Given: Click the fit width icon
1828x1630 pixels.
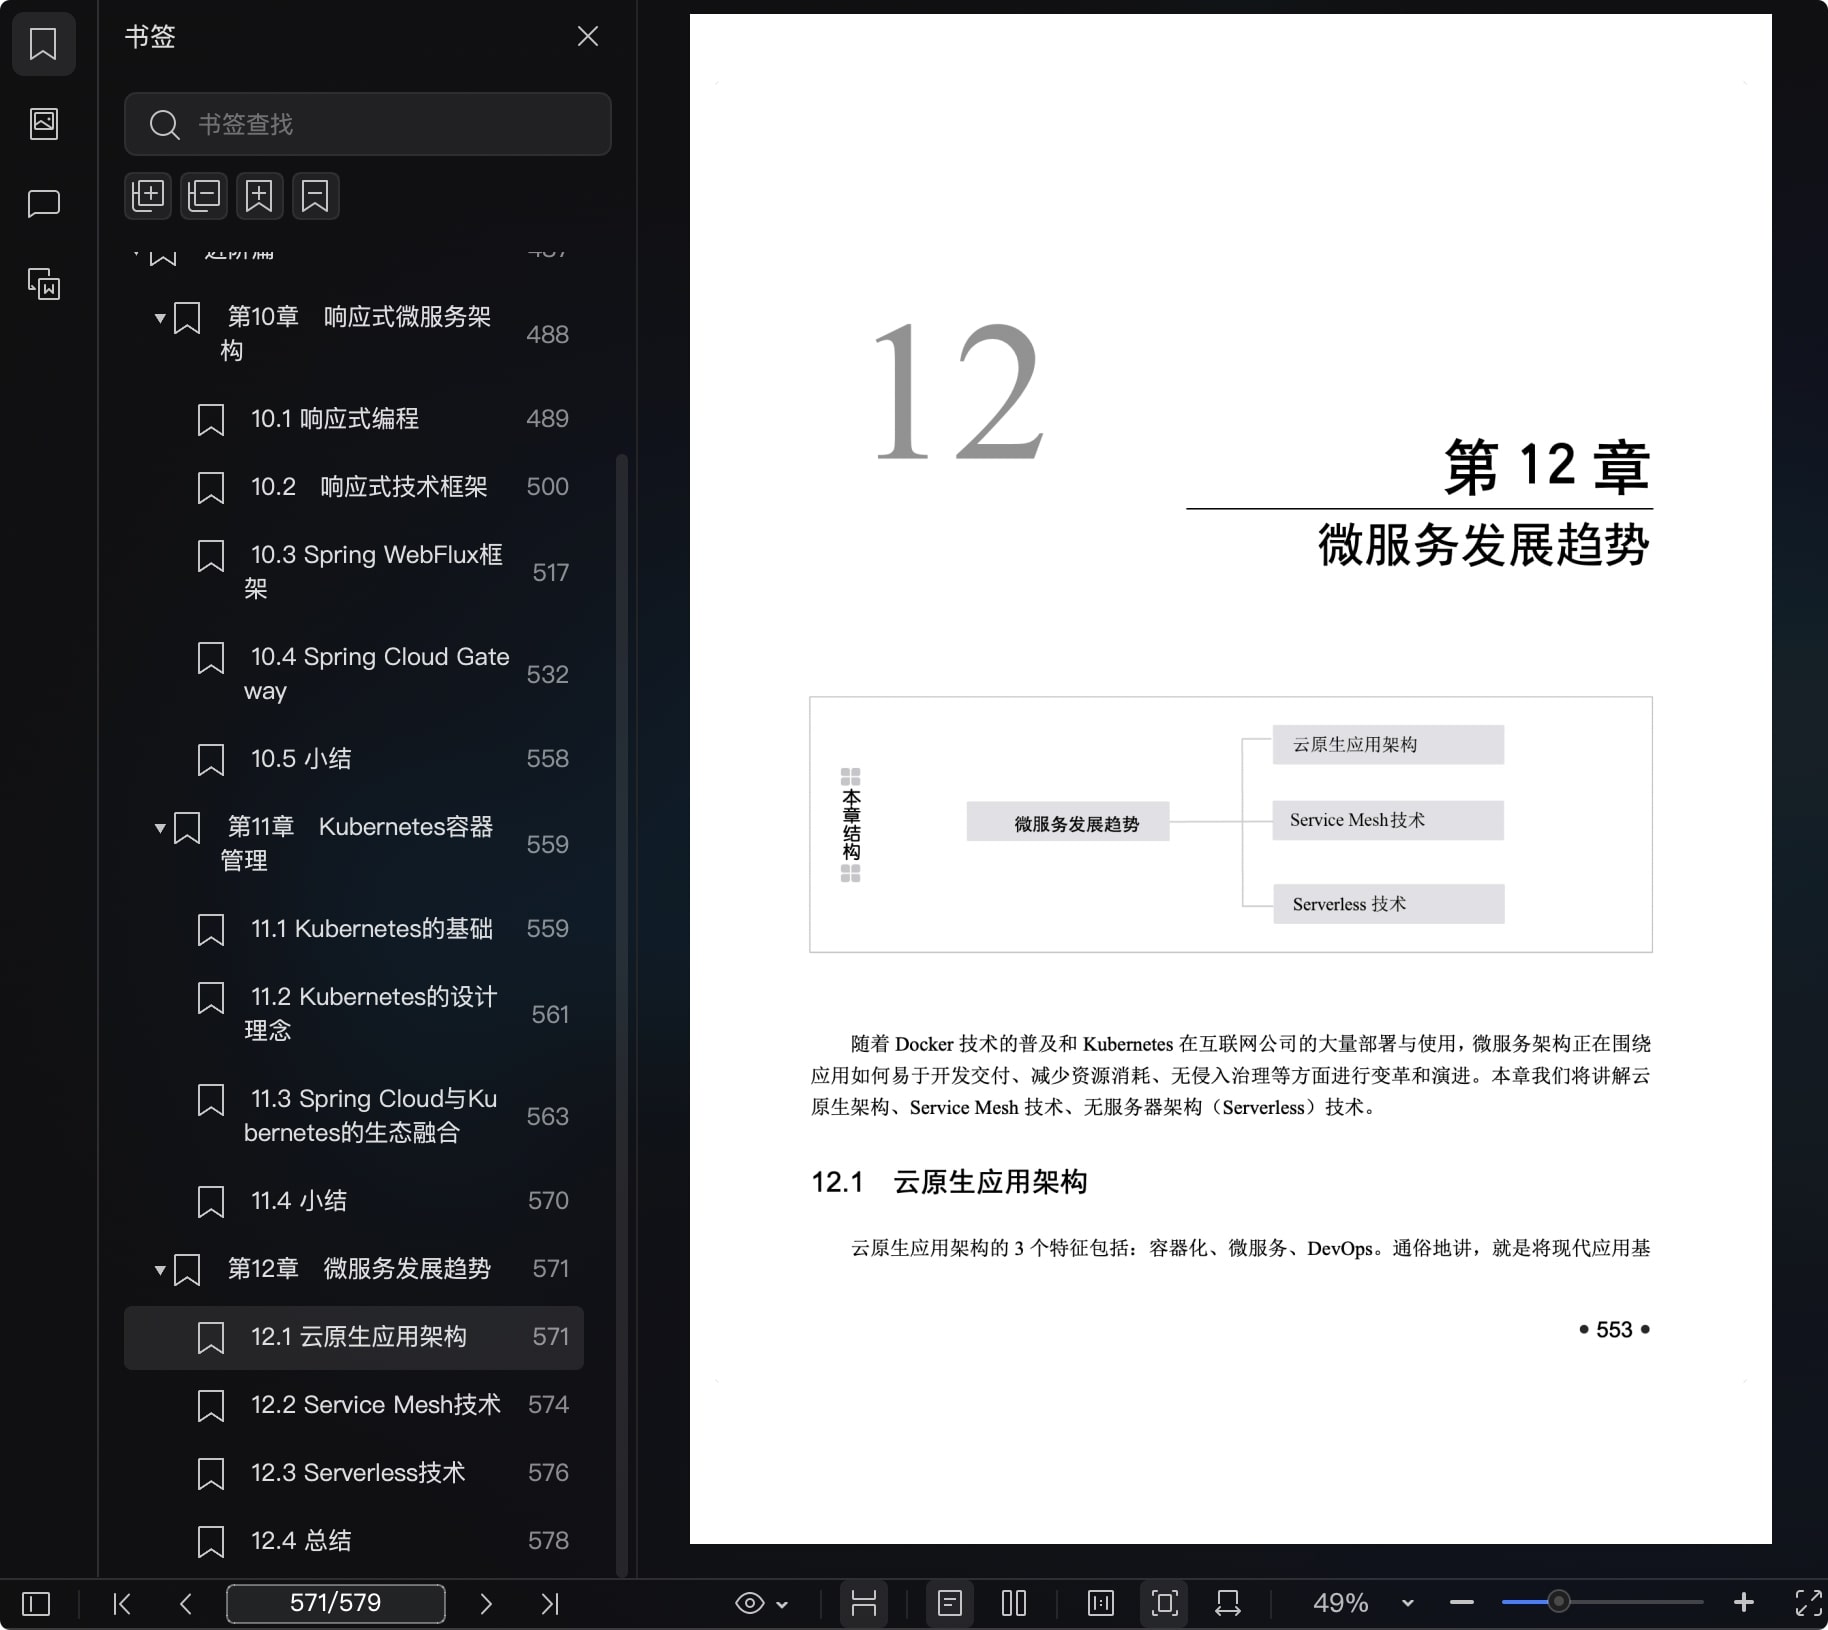Looking at the screenshot, I should tap(1228, 1603).
